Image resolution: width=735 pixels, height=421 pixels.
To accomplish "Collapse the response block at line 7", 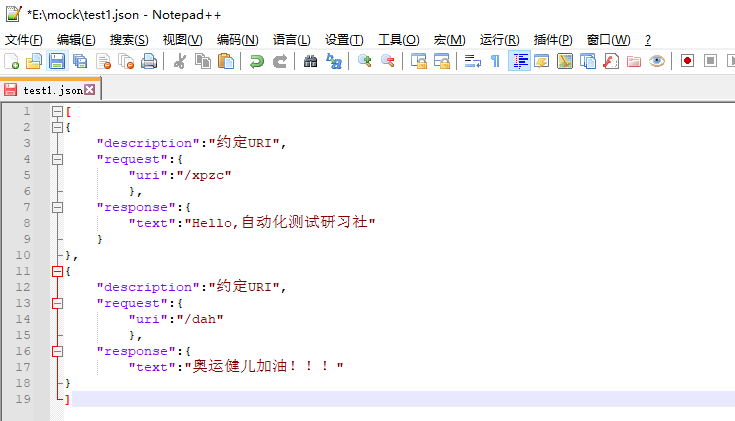I will 57,207.
